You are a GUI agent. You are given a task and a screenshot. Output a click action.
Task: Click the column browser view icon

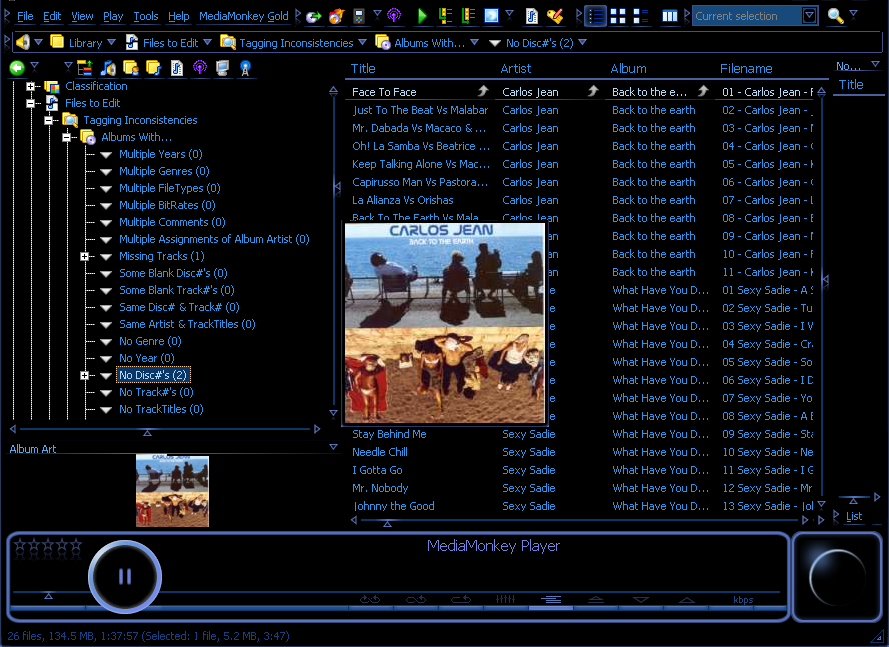click(670, 16)
